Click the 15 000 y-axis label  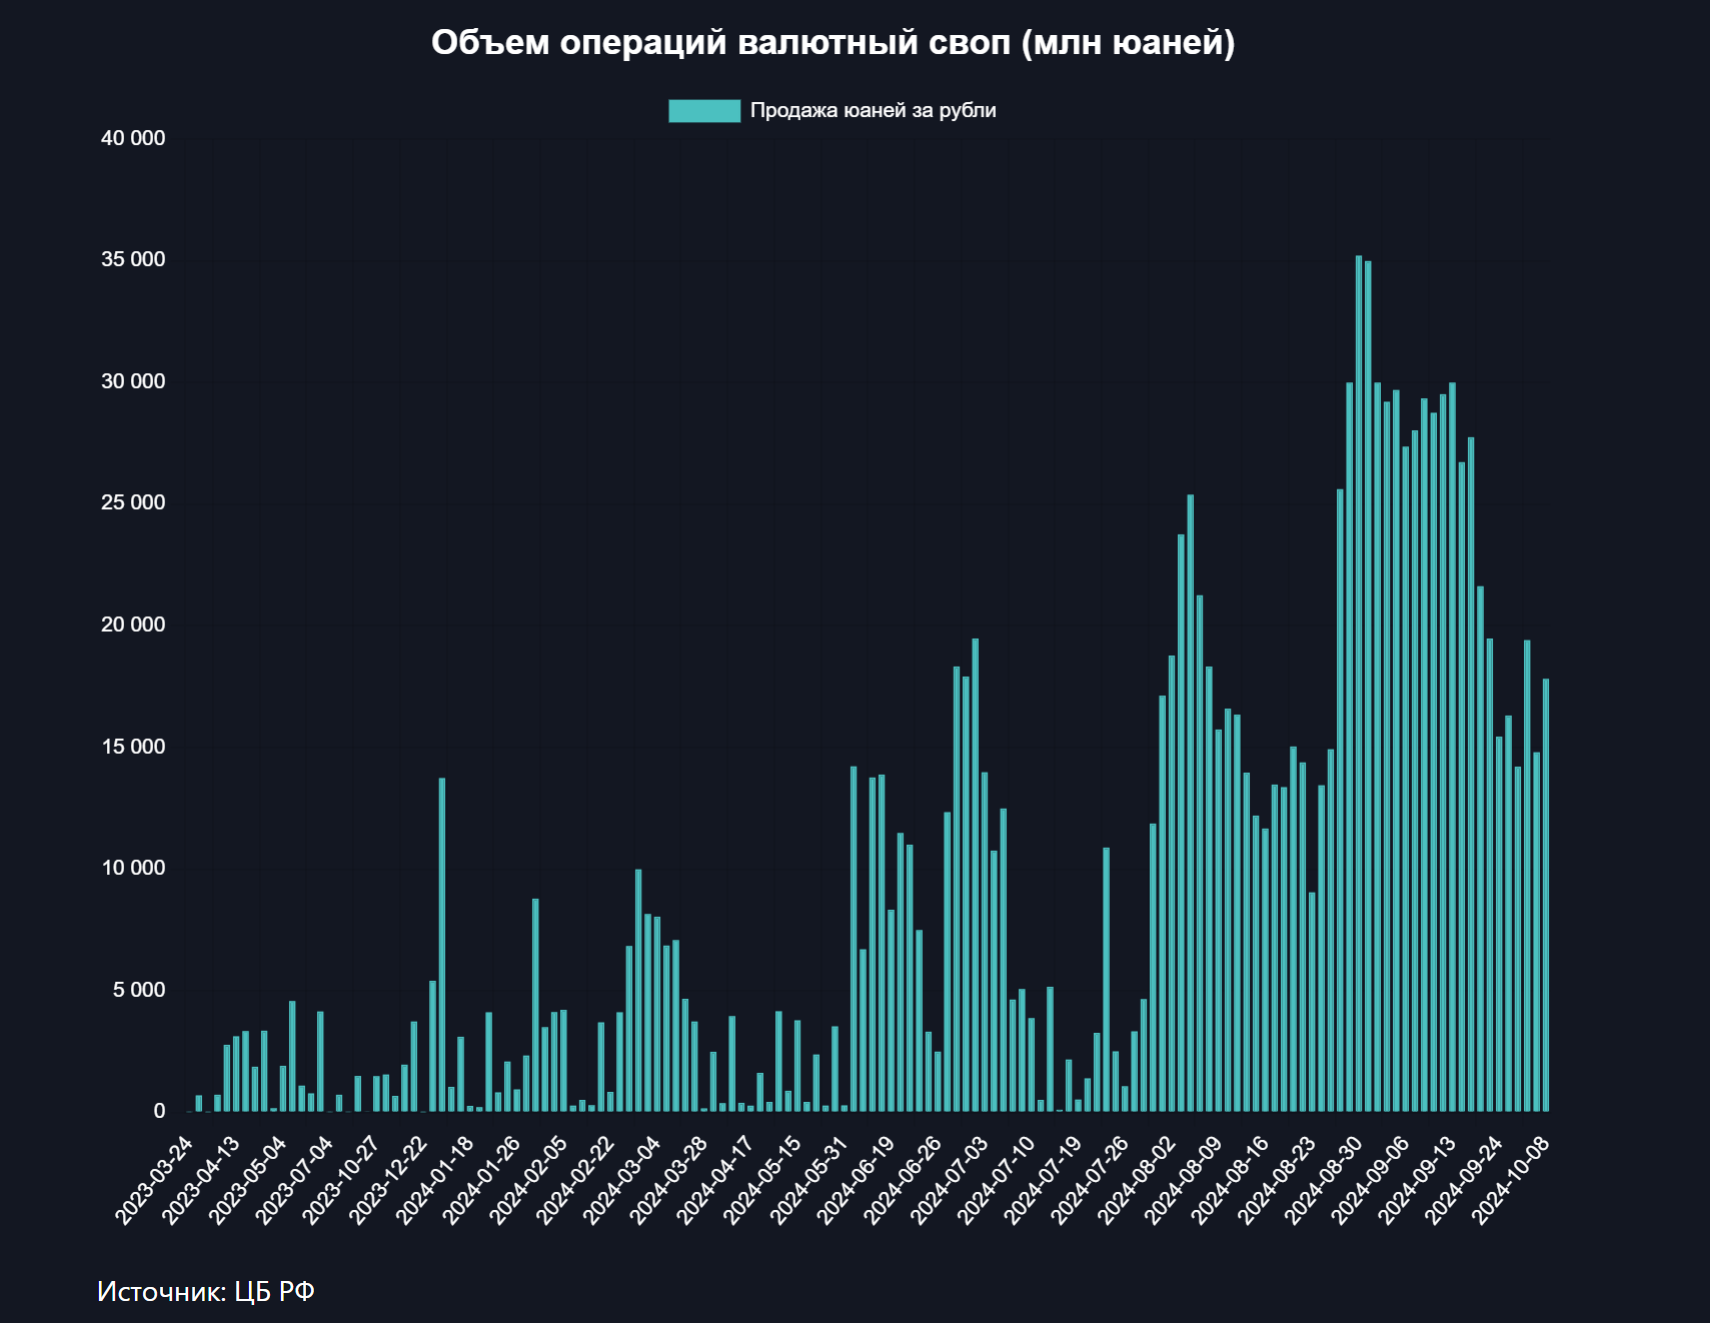tap(133, 747)
